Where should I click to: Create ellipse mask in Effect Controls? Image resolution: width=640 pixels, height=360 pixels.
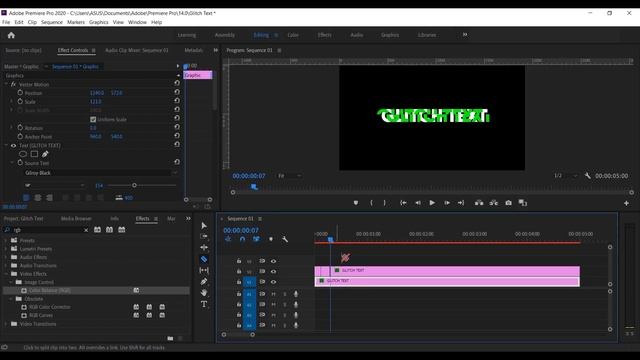(23, 154)
